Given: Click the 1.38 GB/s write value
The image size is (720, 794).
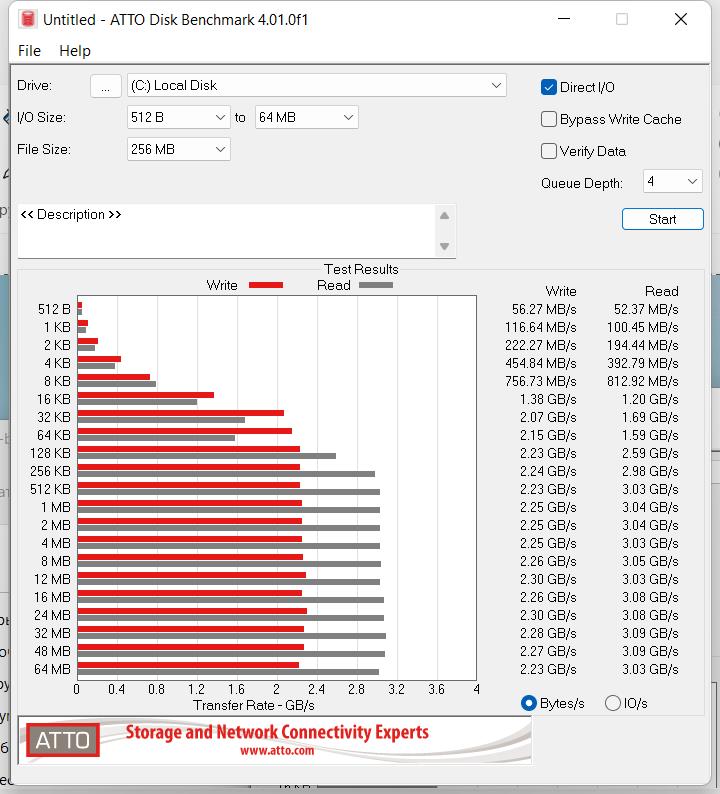Looking at the screenshot, I should pos(548,399).
